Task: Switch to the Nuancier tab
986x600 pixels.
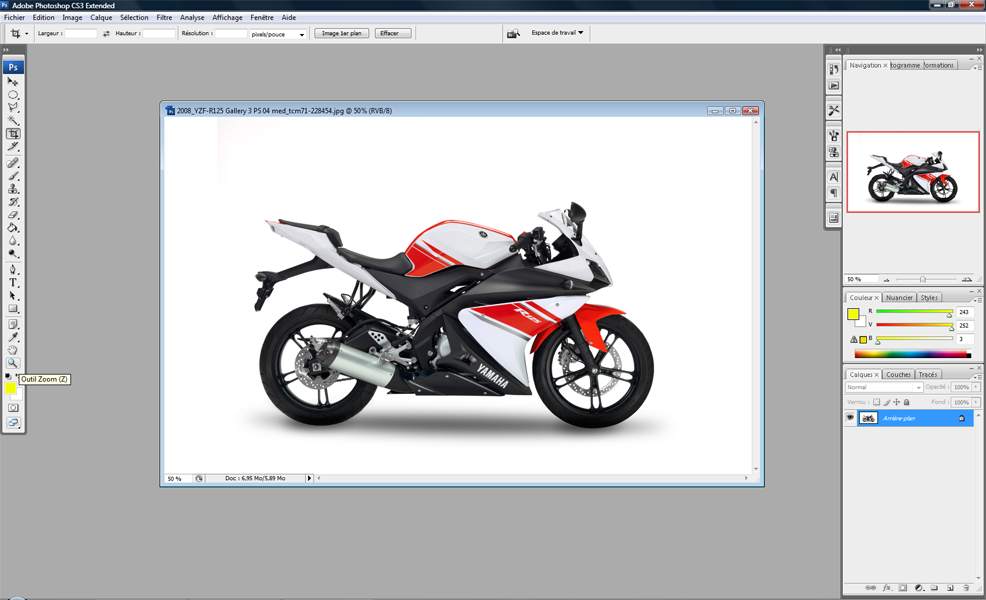Action: point(899,297)
